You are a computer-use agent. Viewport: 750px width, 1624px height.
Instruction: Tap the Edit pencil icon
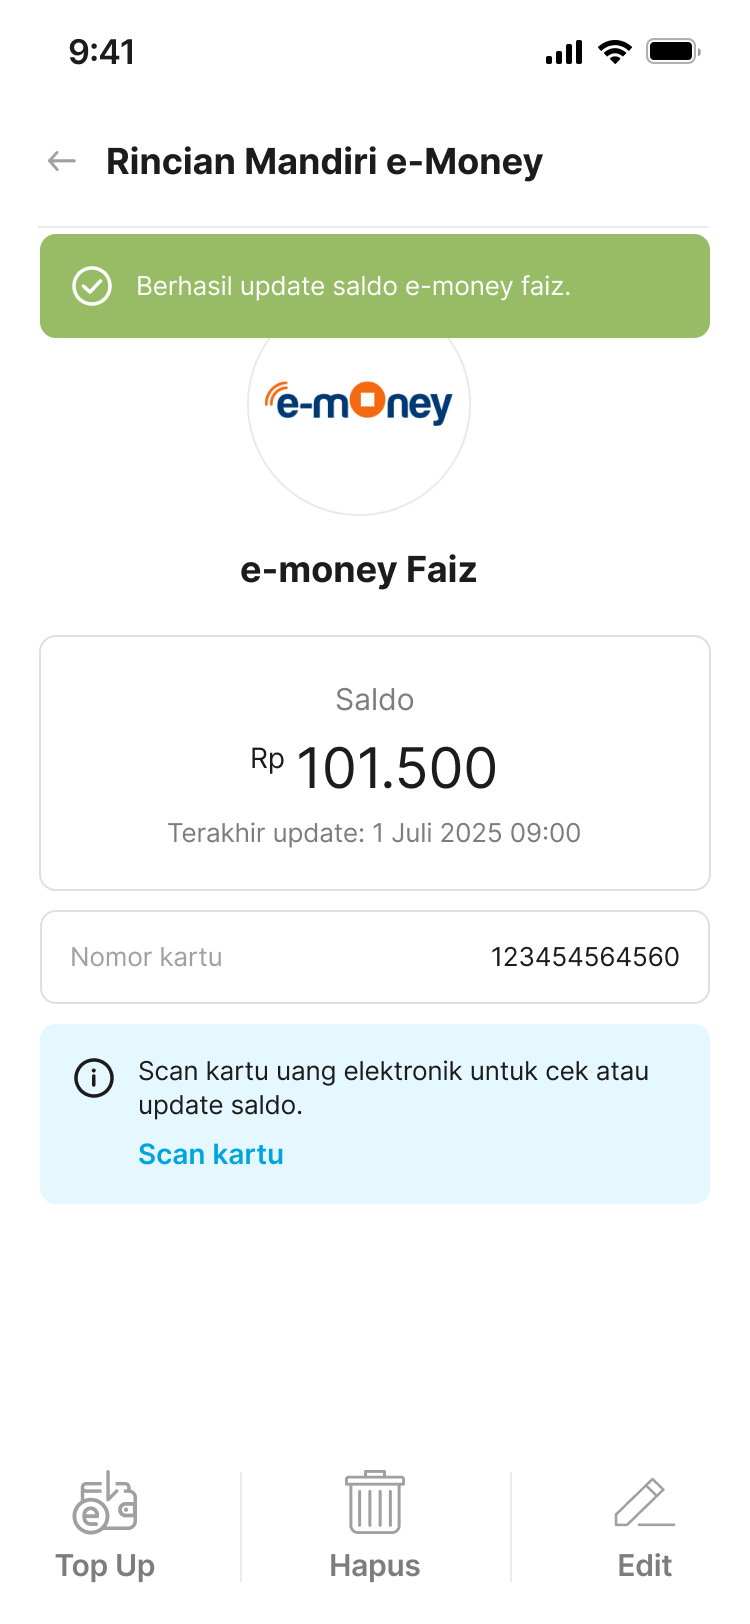644,1503
